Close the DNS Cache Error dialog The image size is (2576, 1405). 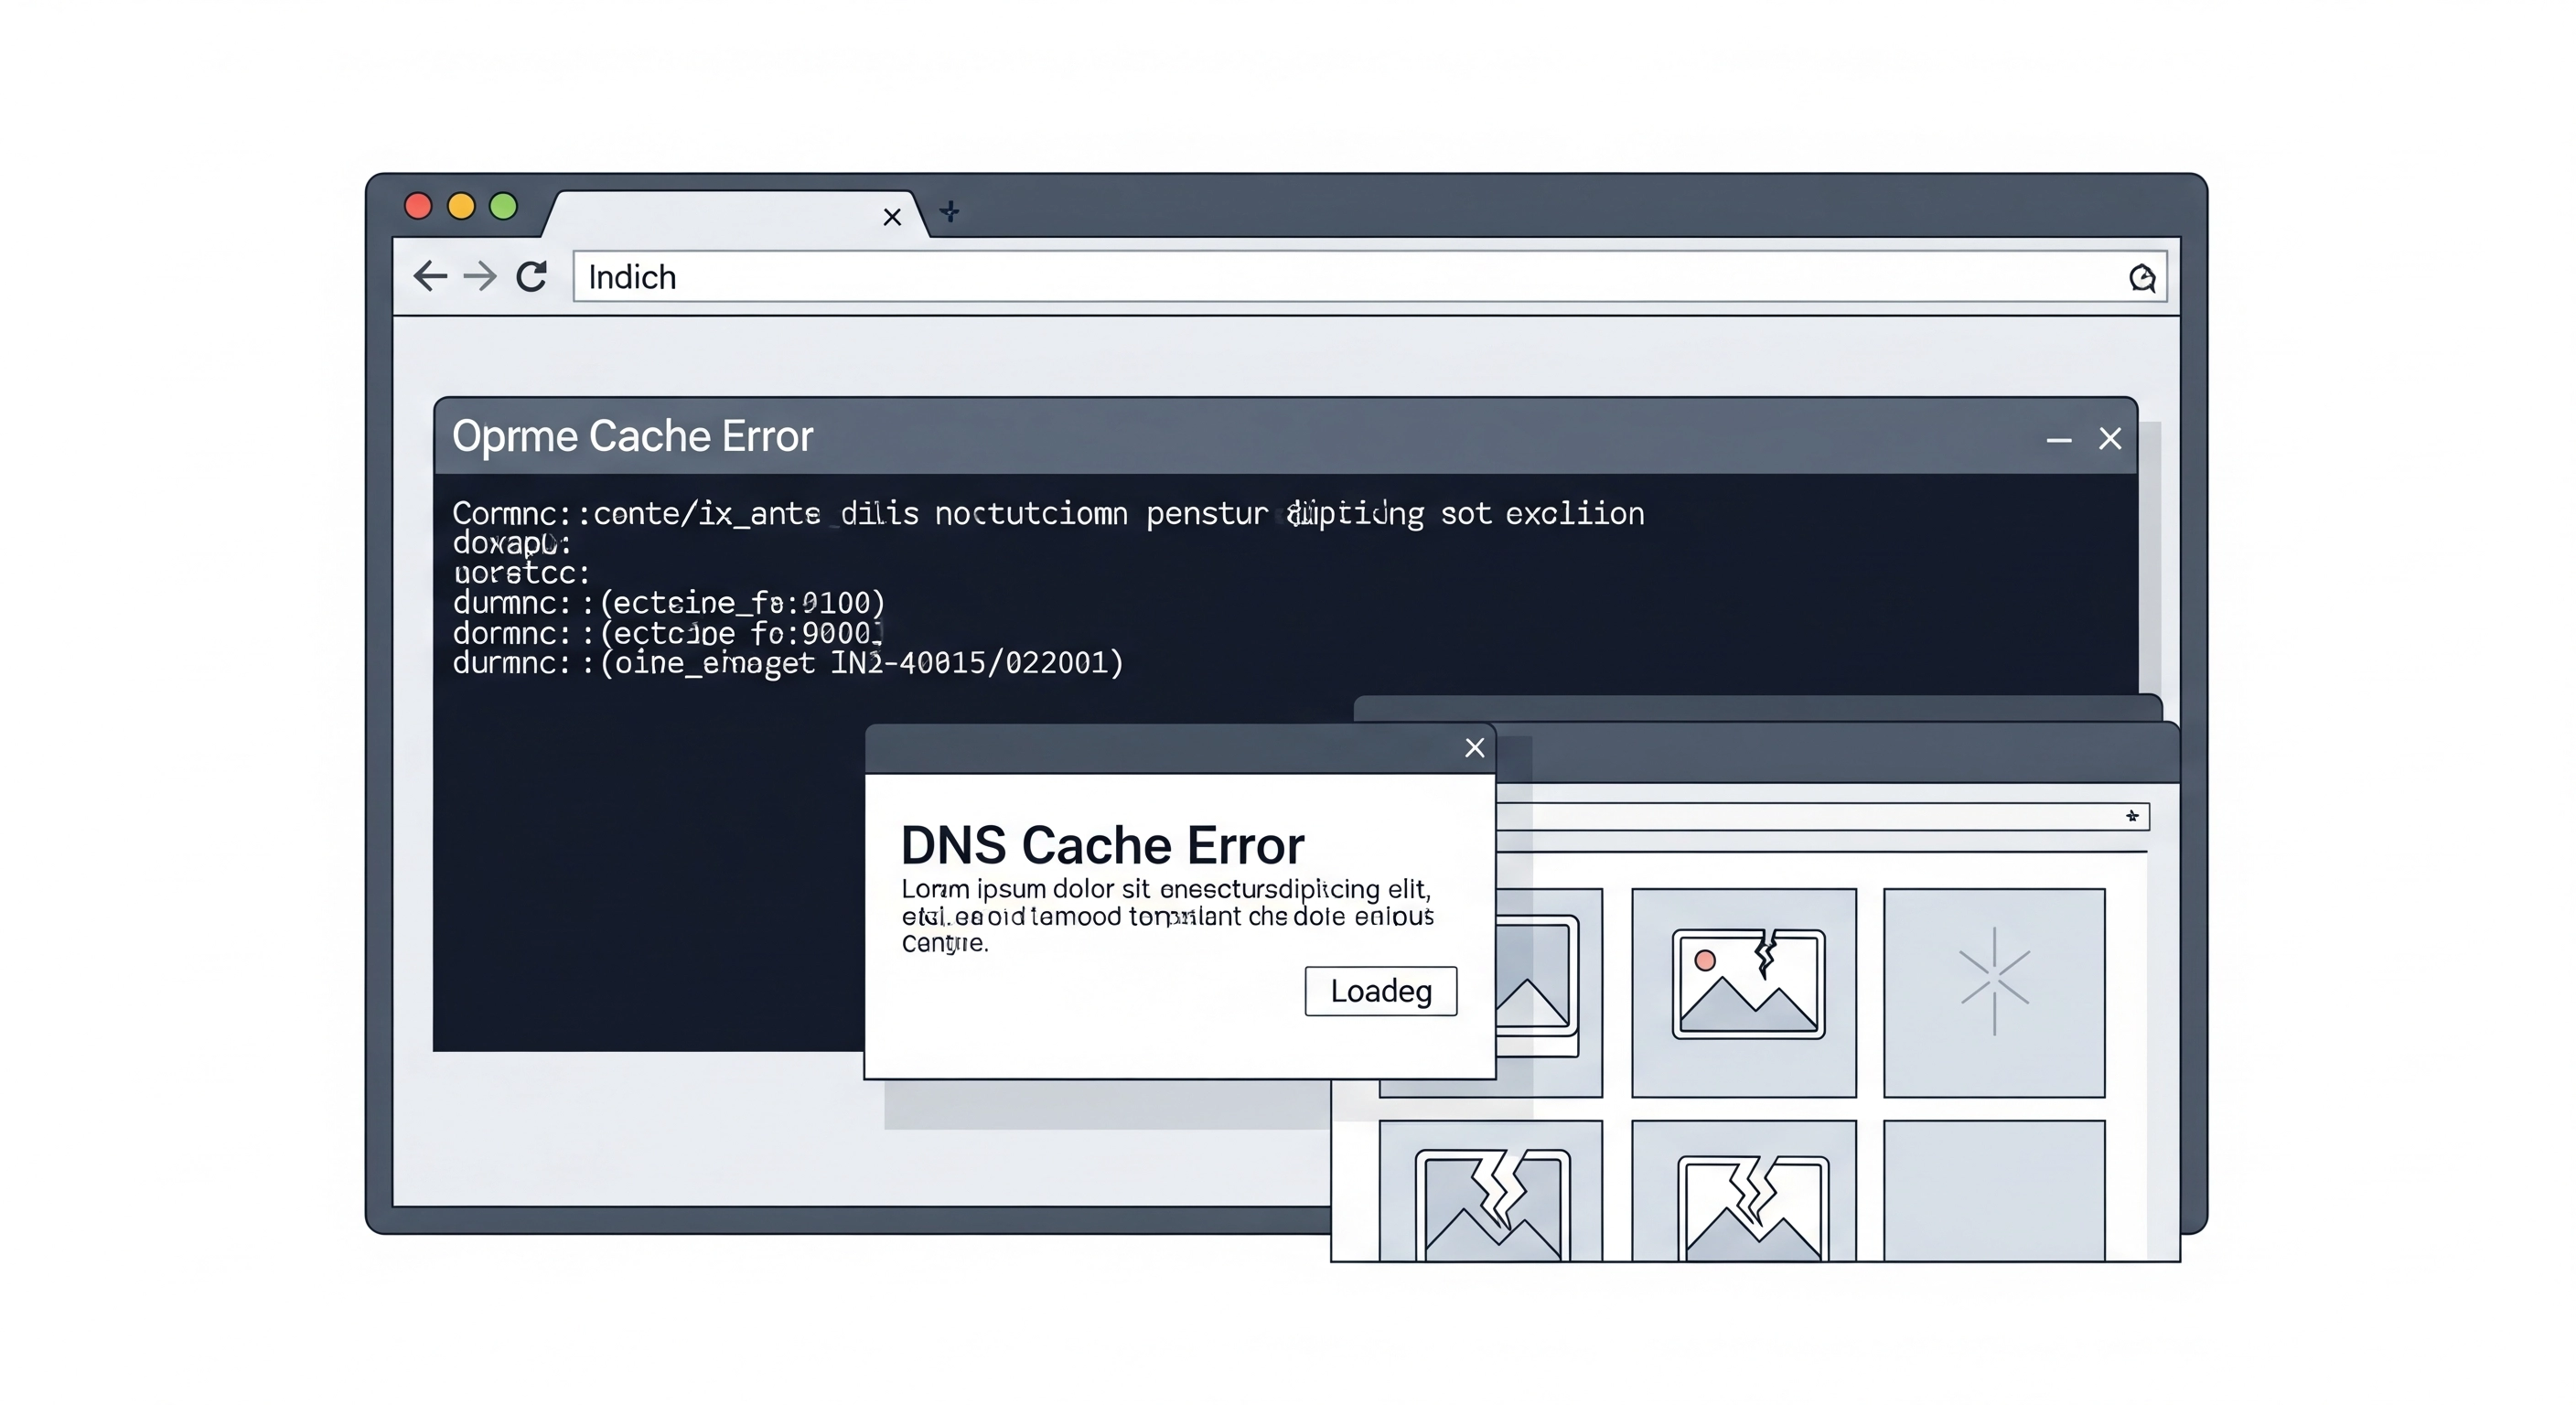pyautogui.click(x=1474, y=748)
